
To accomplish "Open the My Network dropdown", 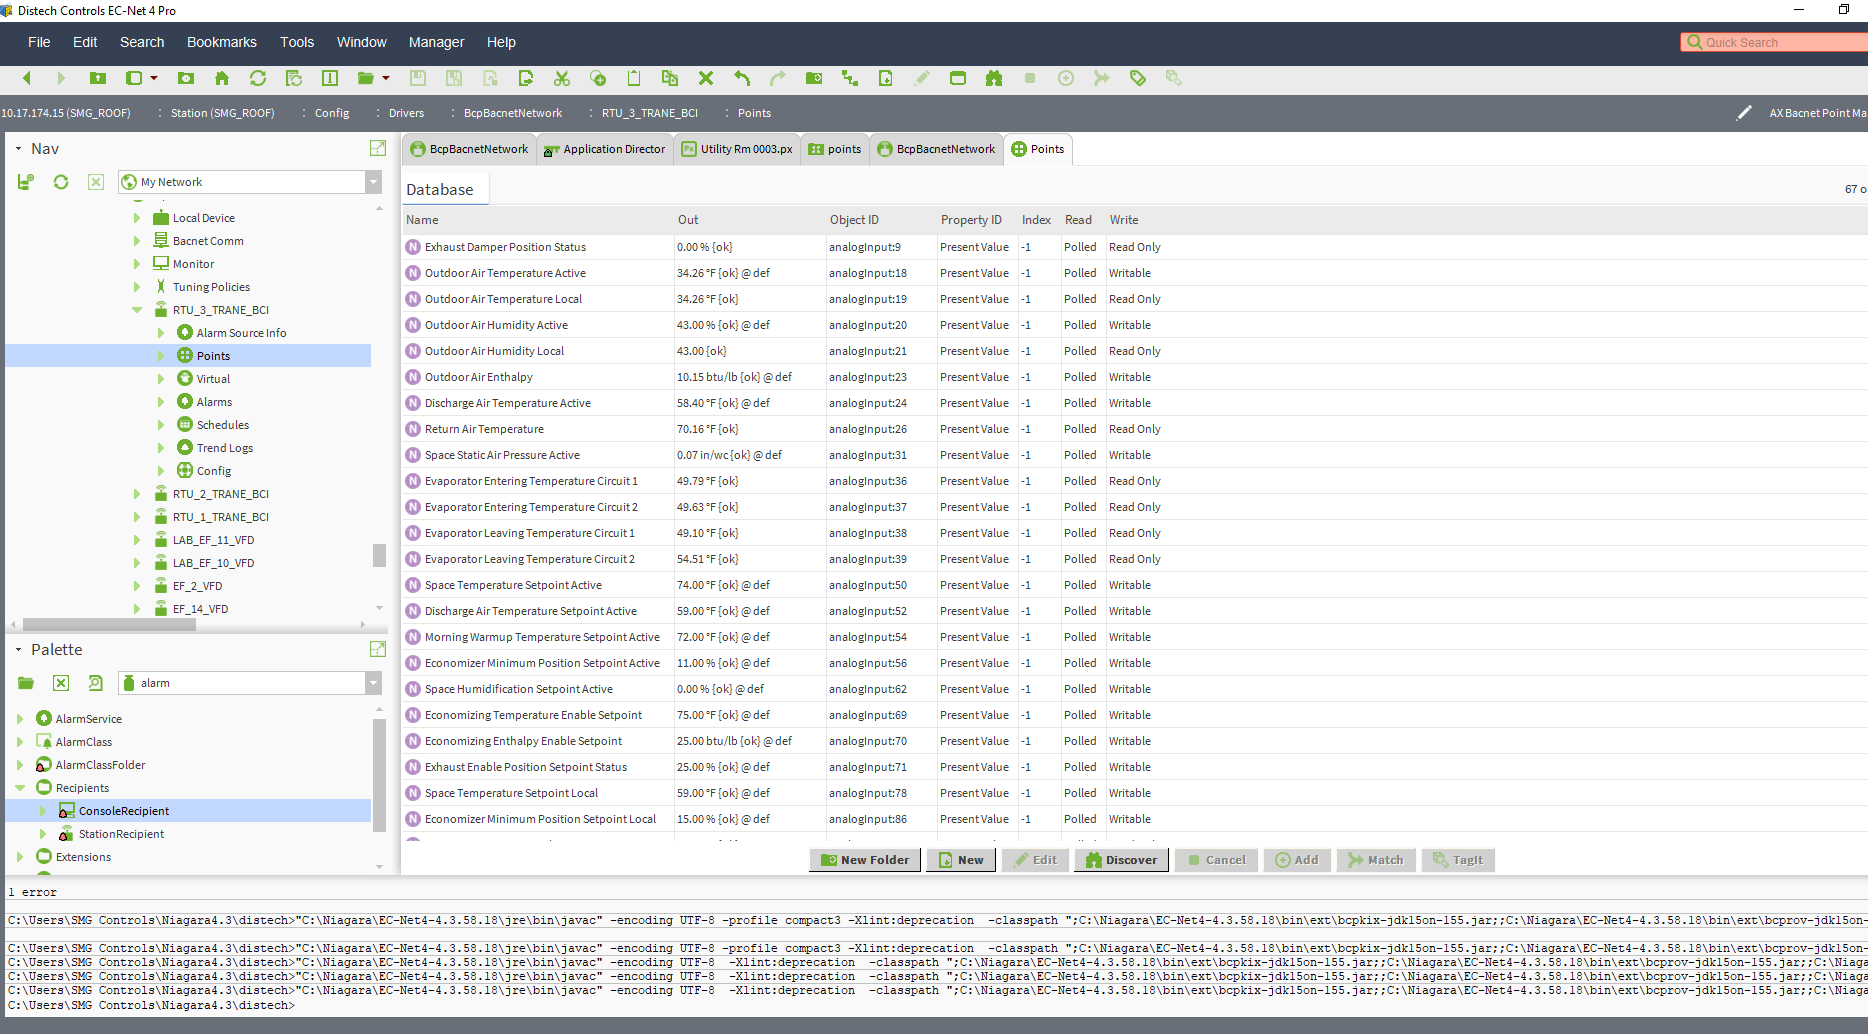I will [x=374, y=182].
